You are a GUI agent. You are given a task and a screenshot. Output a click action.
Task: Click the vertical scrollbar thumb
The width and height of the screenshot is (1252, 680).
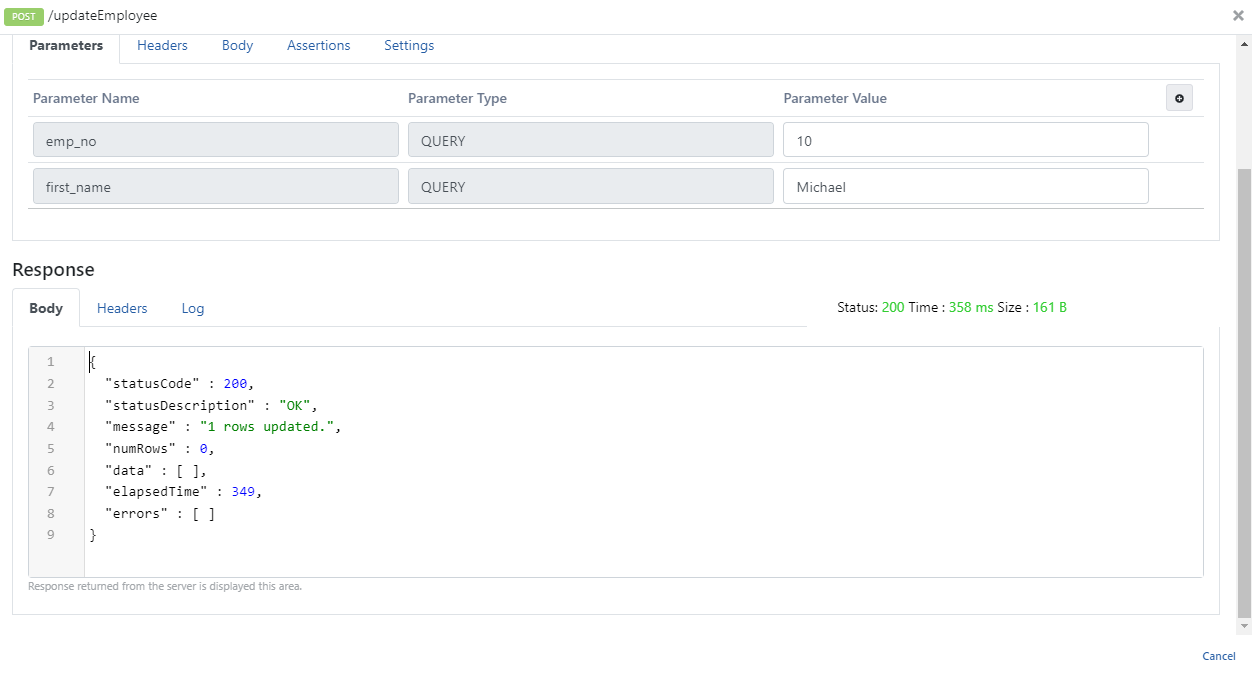pyautogui.click(x=1244, y=393)
